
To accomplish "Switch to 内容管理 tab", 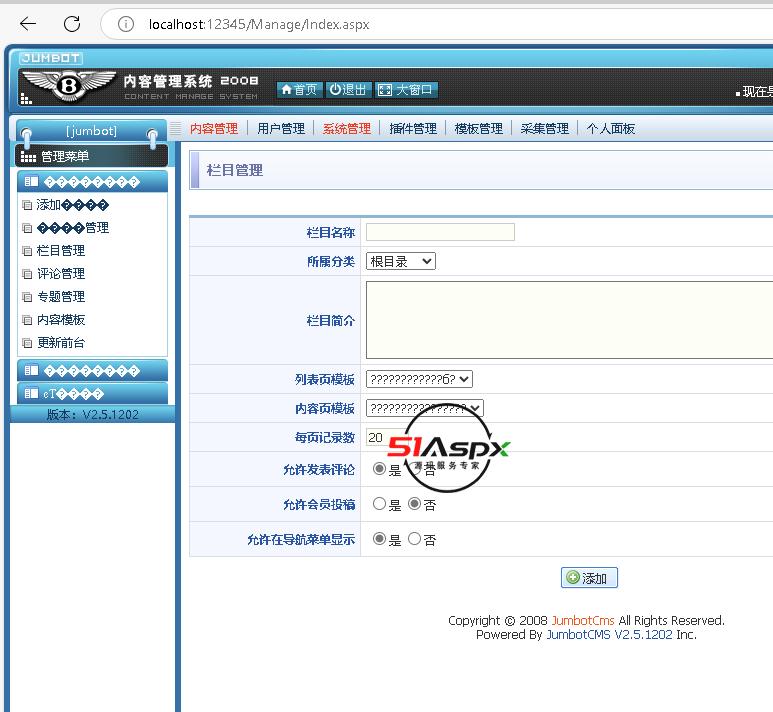I will click(214, 129).
